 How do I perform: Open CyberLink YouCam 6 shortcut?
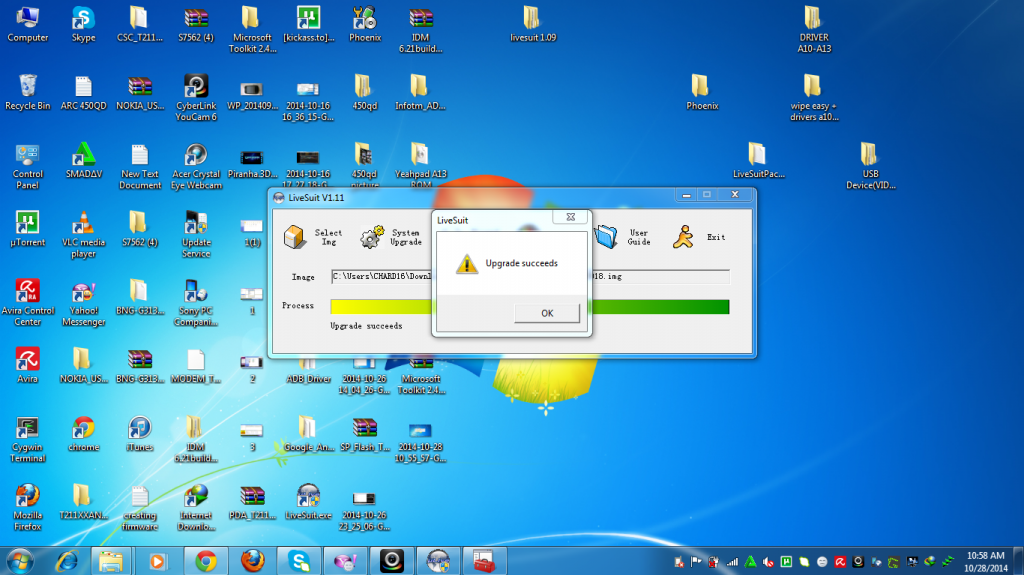click(x=196, y=98)
